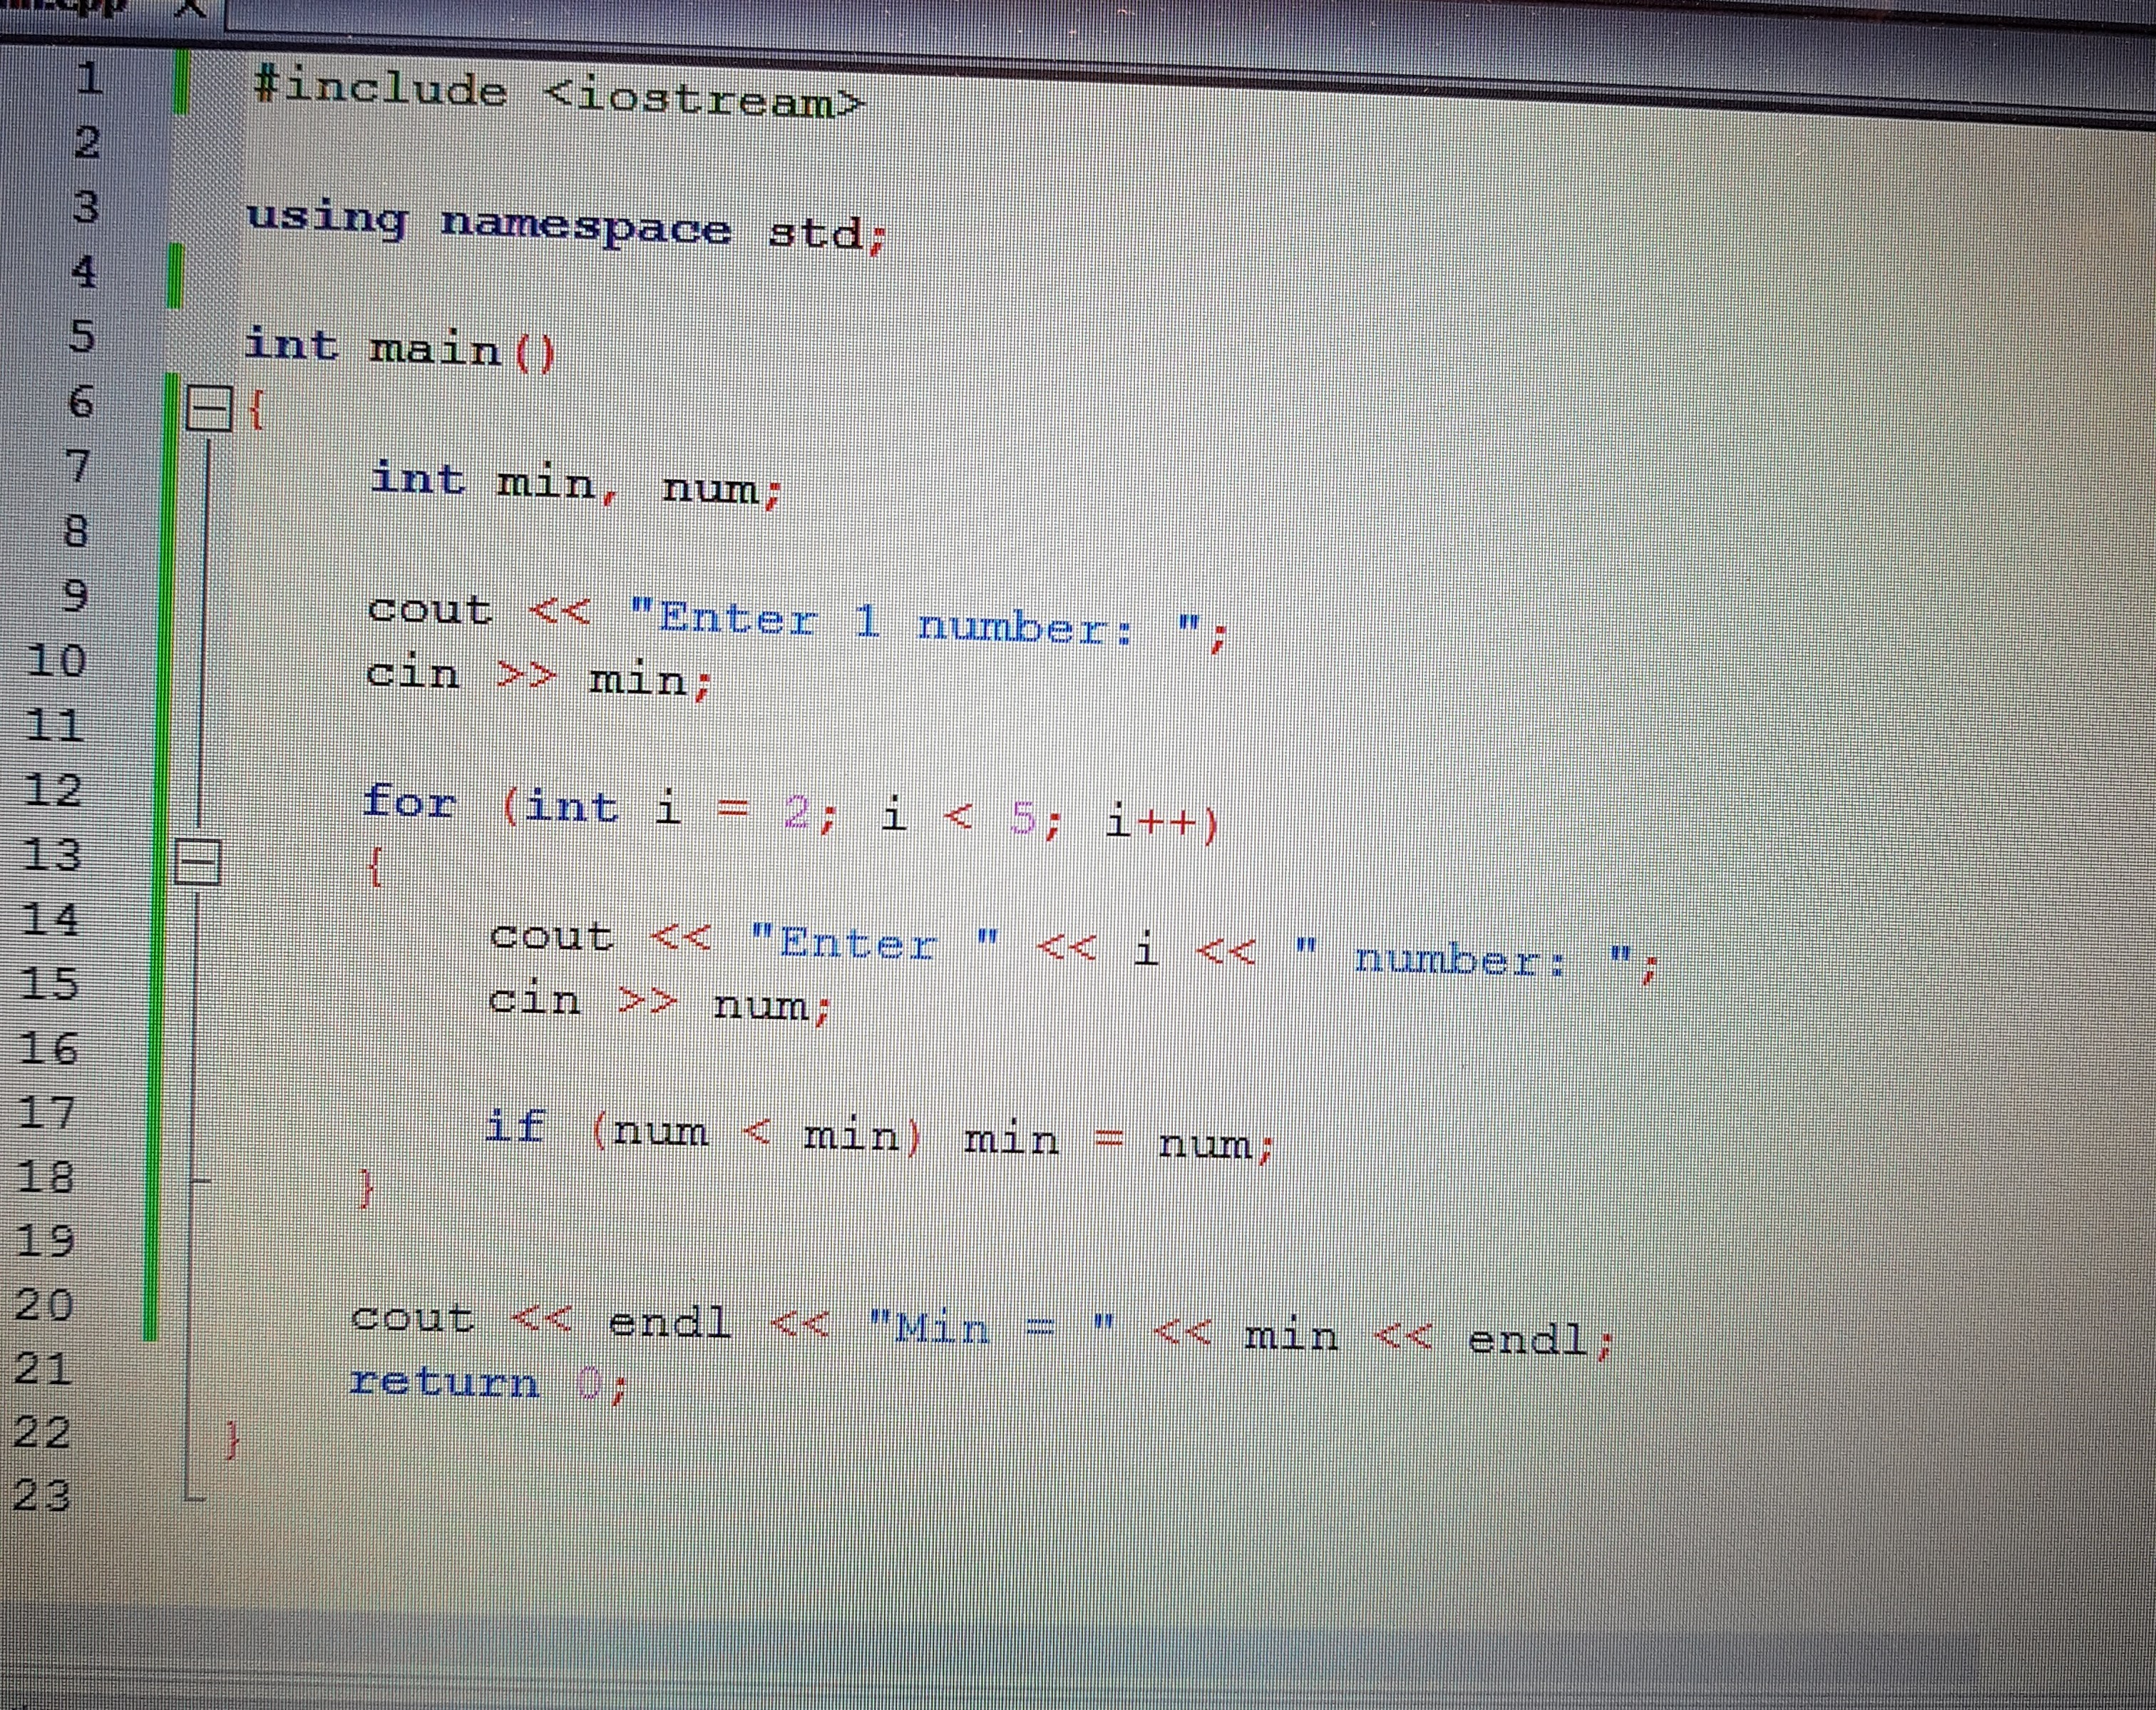Click the if keyword on line 17

coord(515,1127)
